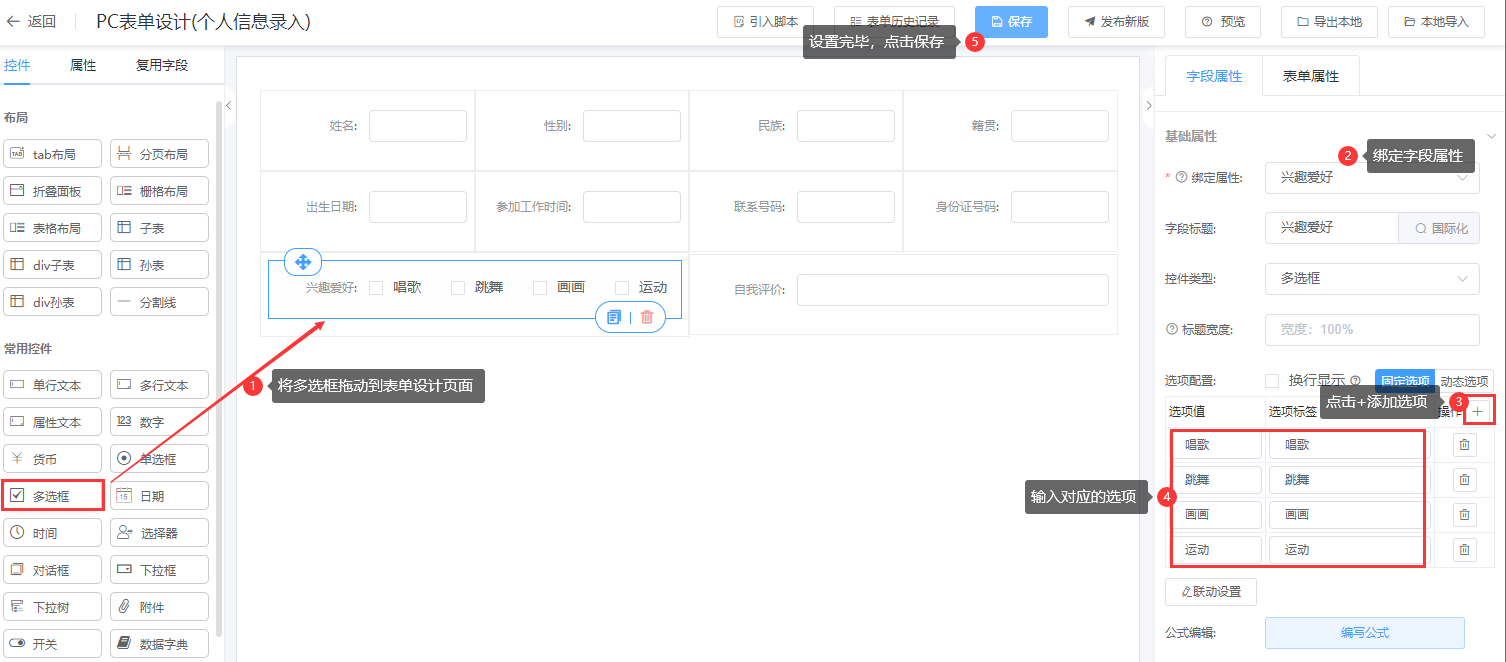Enable the 换行显示 checkbox
This screenshot has height=662, width=1506.
click(x=1272, y=381)
